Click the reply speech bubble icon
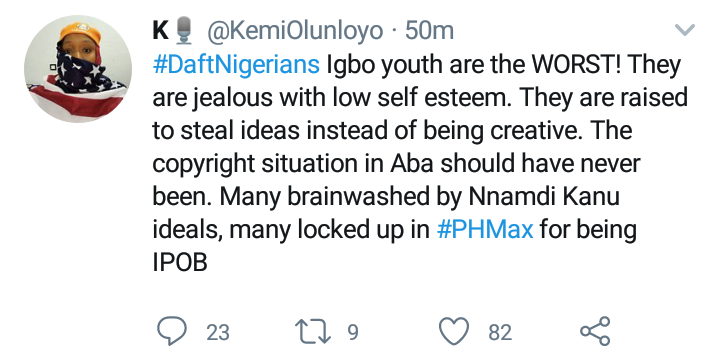Screen dimensions: 720x361 coord(172,331)
